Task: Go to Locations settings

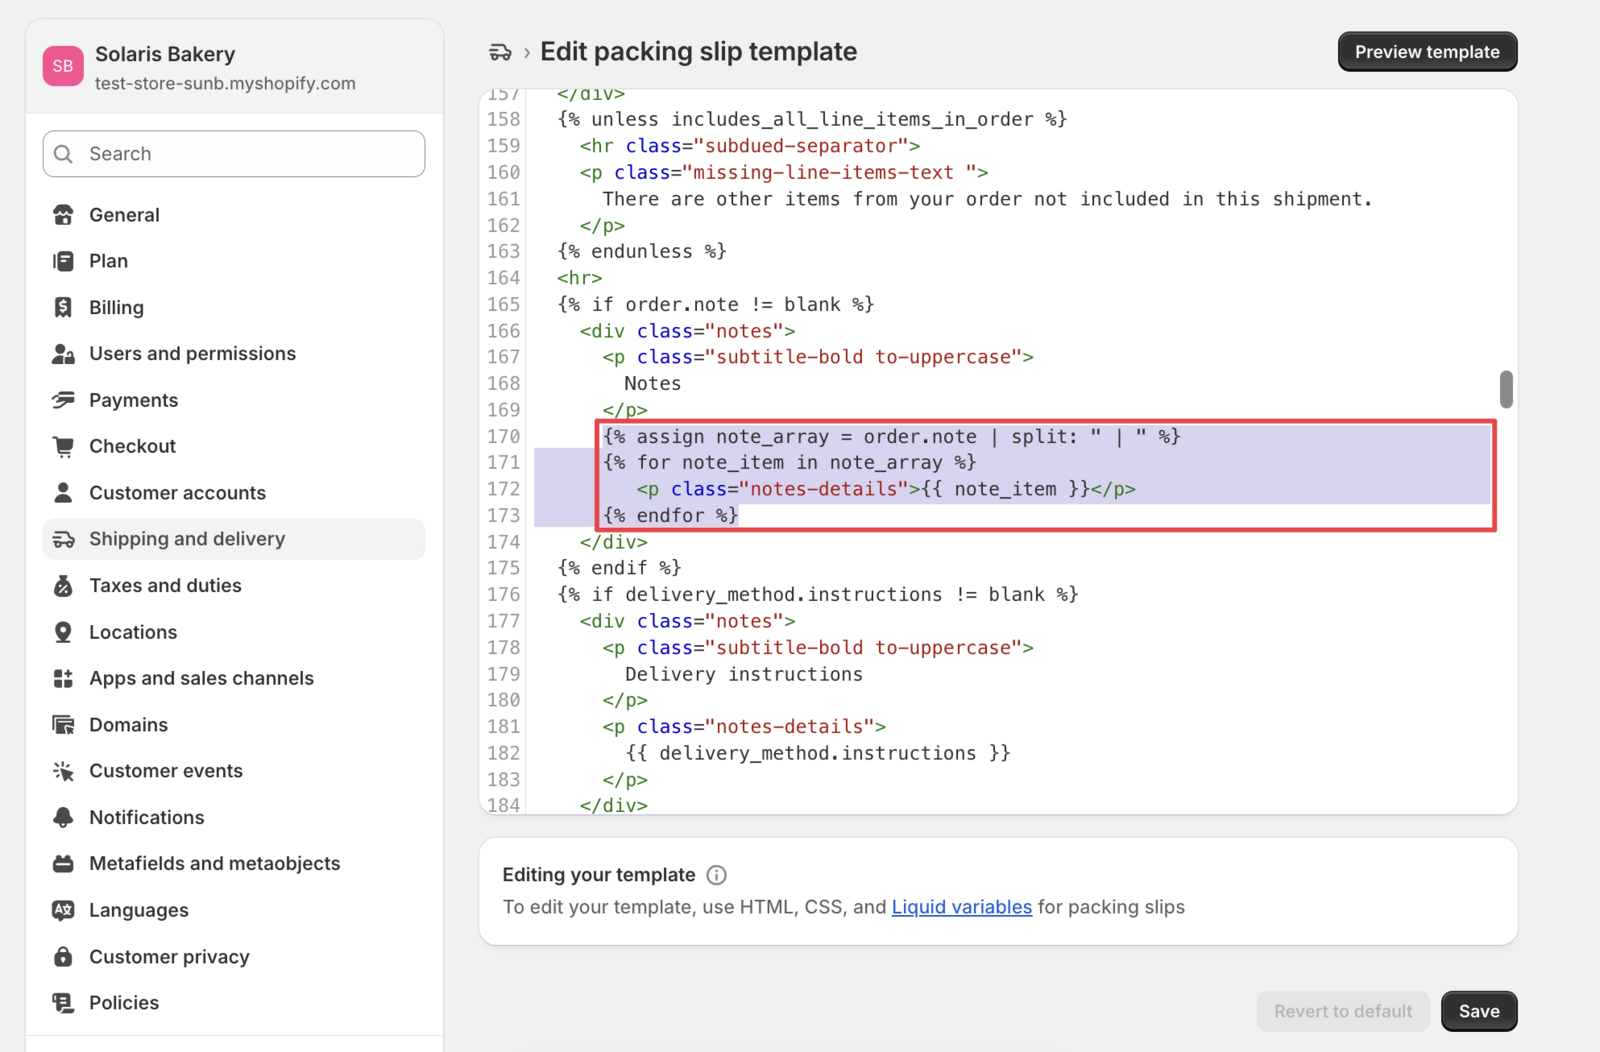Action: click(x=234, y=632)
